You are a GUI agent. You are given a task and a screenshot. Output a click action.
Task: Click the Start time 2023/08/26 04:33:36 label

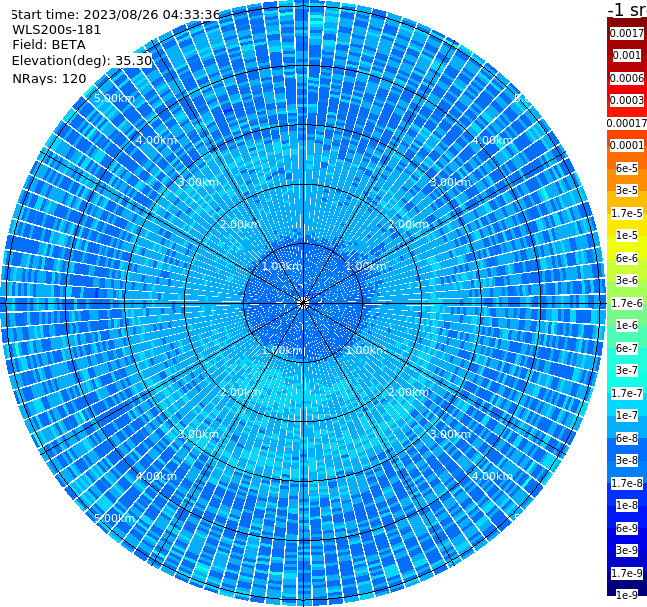click(x=115, y=14)
